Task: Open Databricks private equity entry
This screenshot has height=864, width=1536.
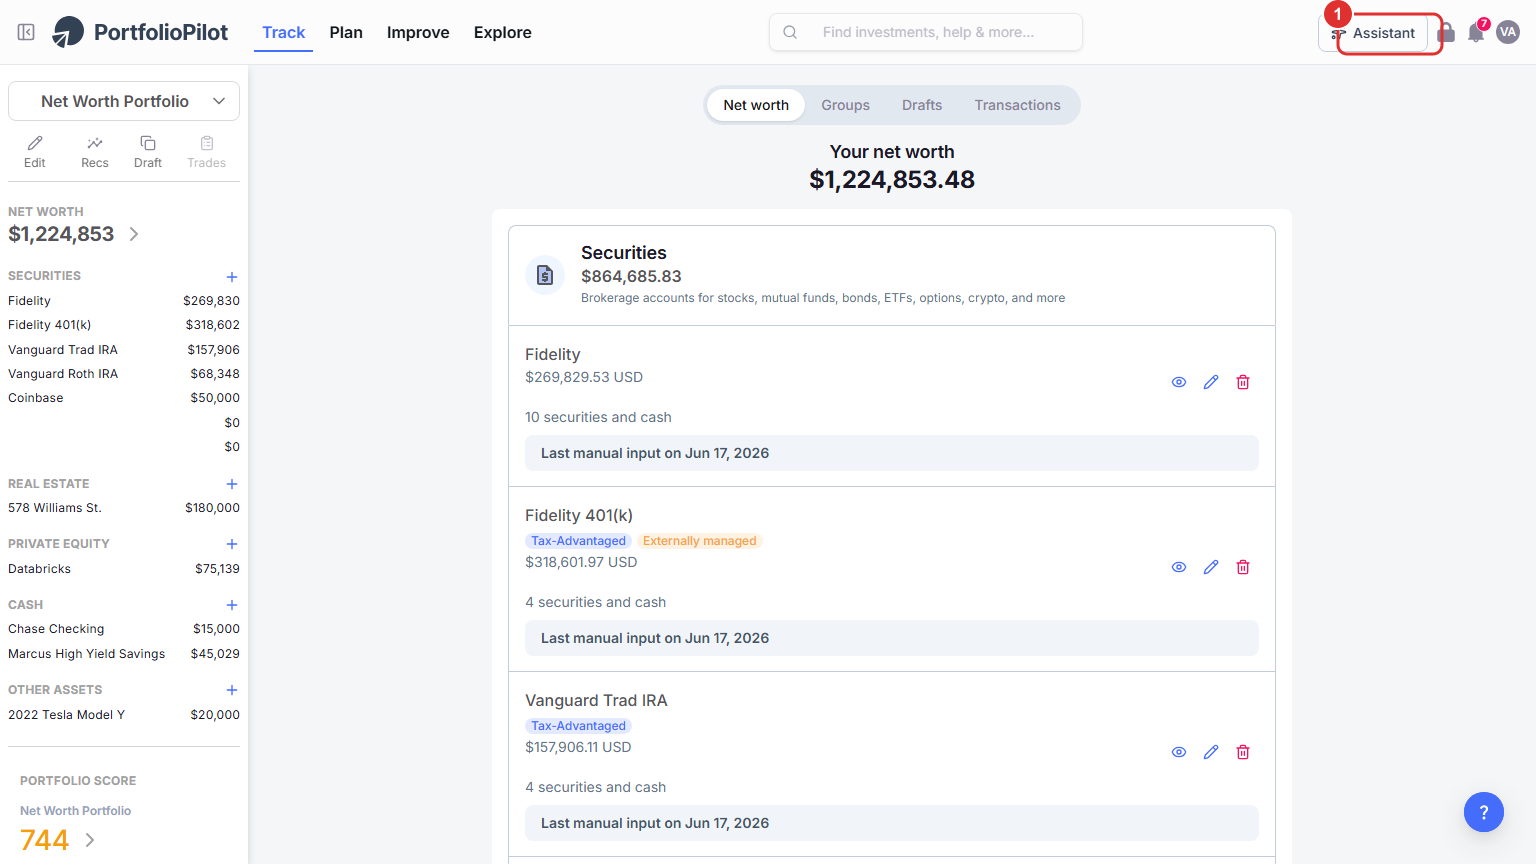Action: (124, 569)
